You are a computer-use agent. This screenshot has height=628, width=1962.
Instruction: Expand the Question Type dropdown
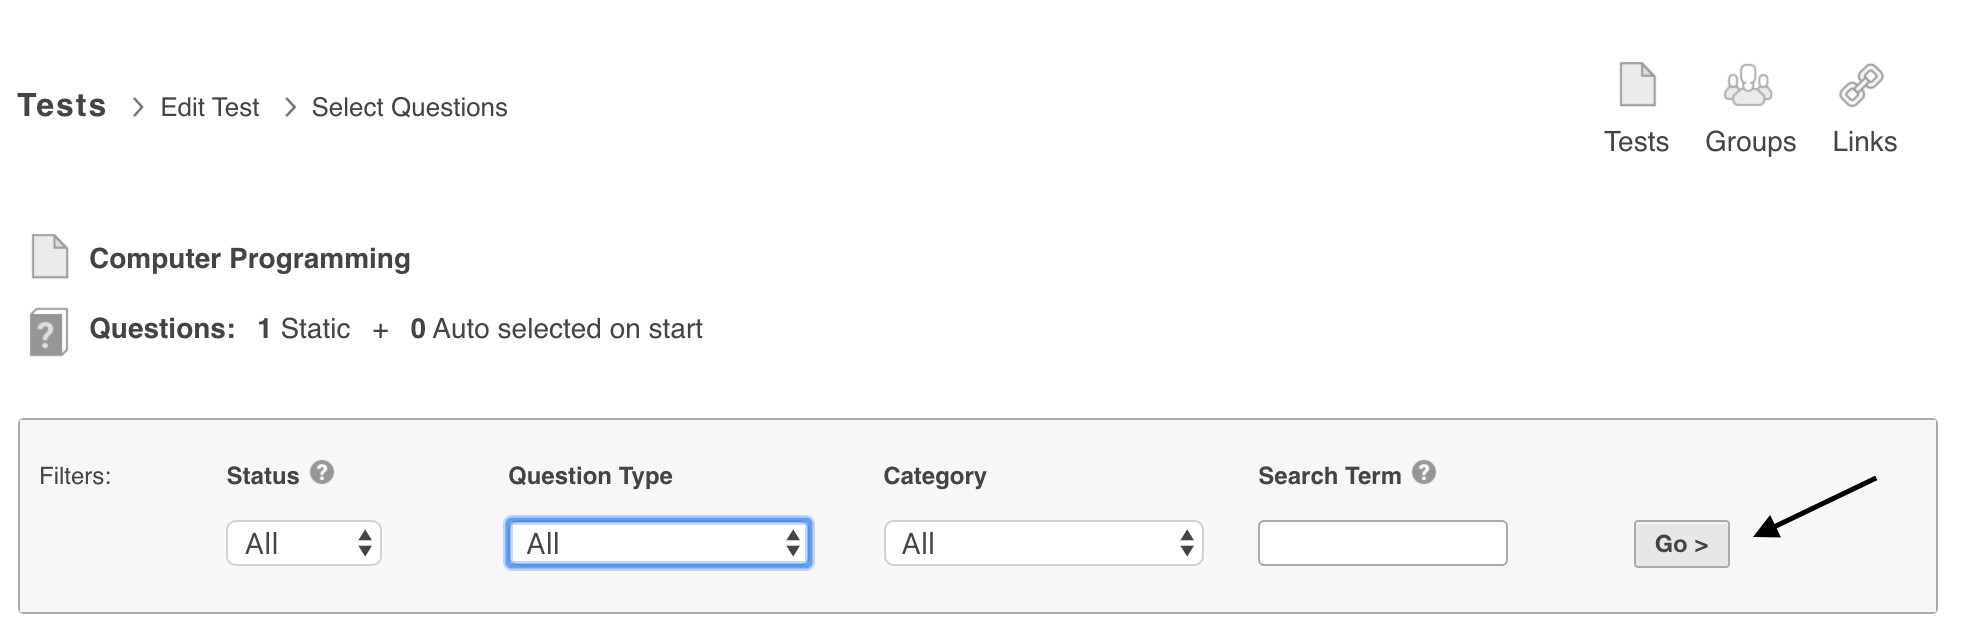point(659,543)
